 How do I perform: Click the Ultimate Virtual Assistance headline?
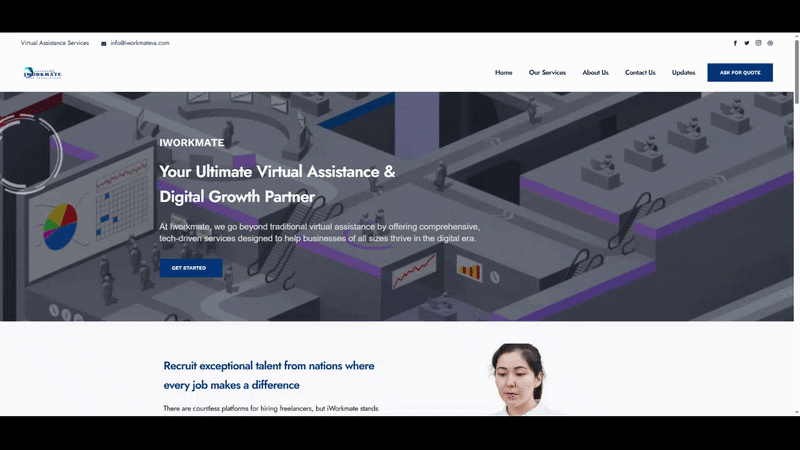277,184
